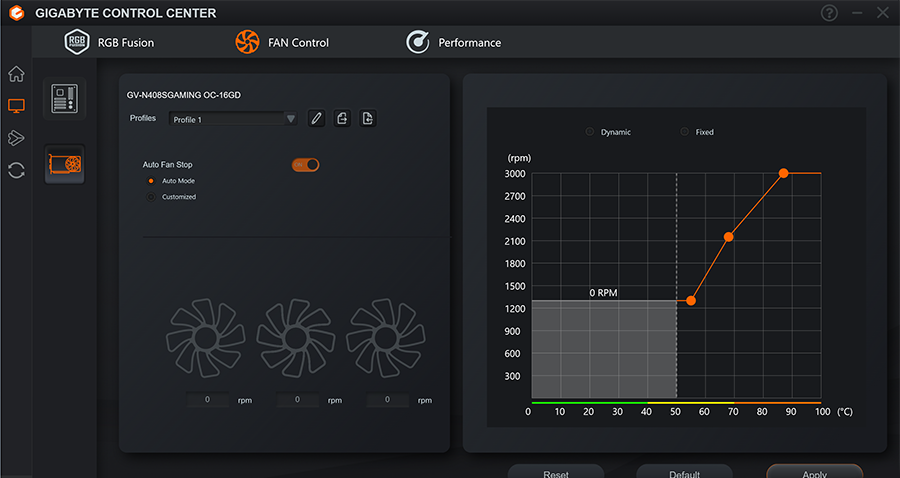Select the graphics card device thumbnail

65,164
